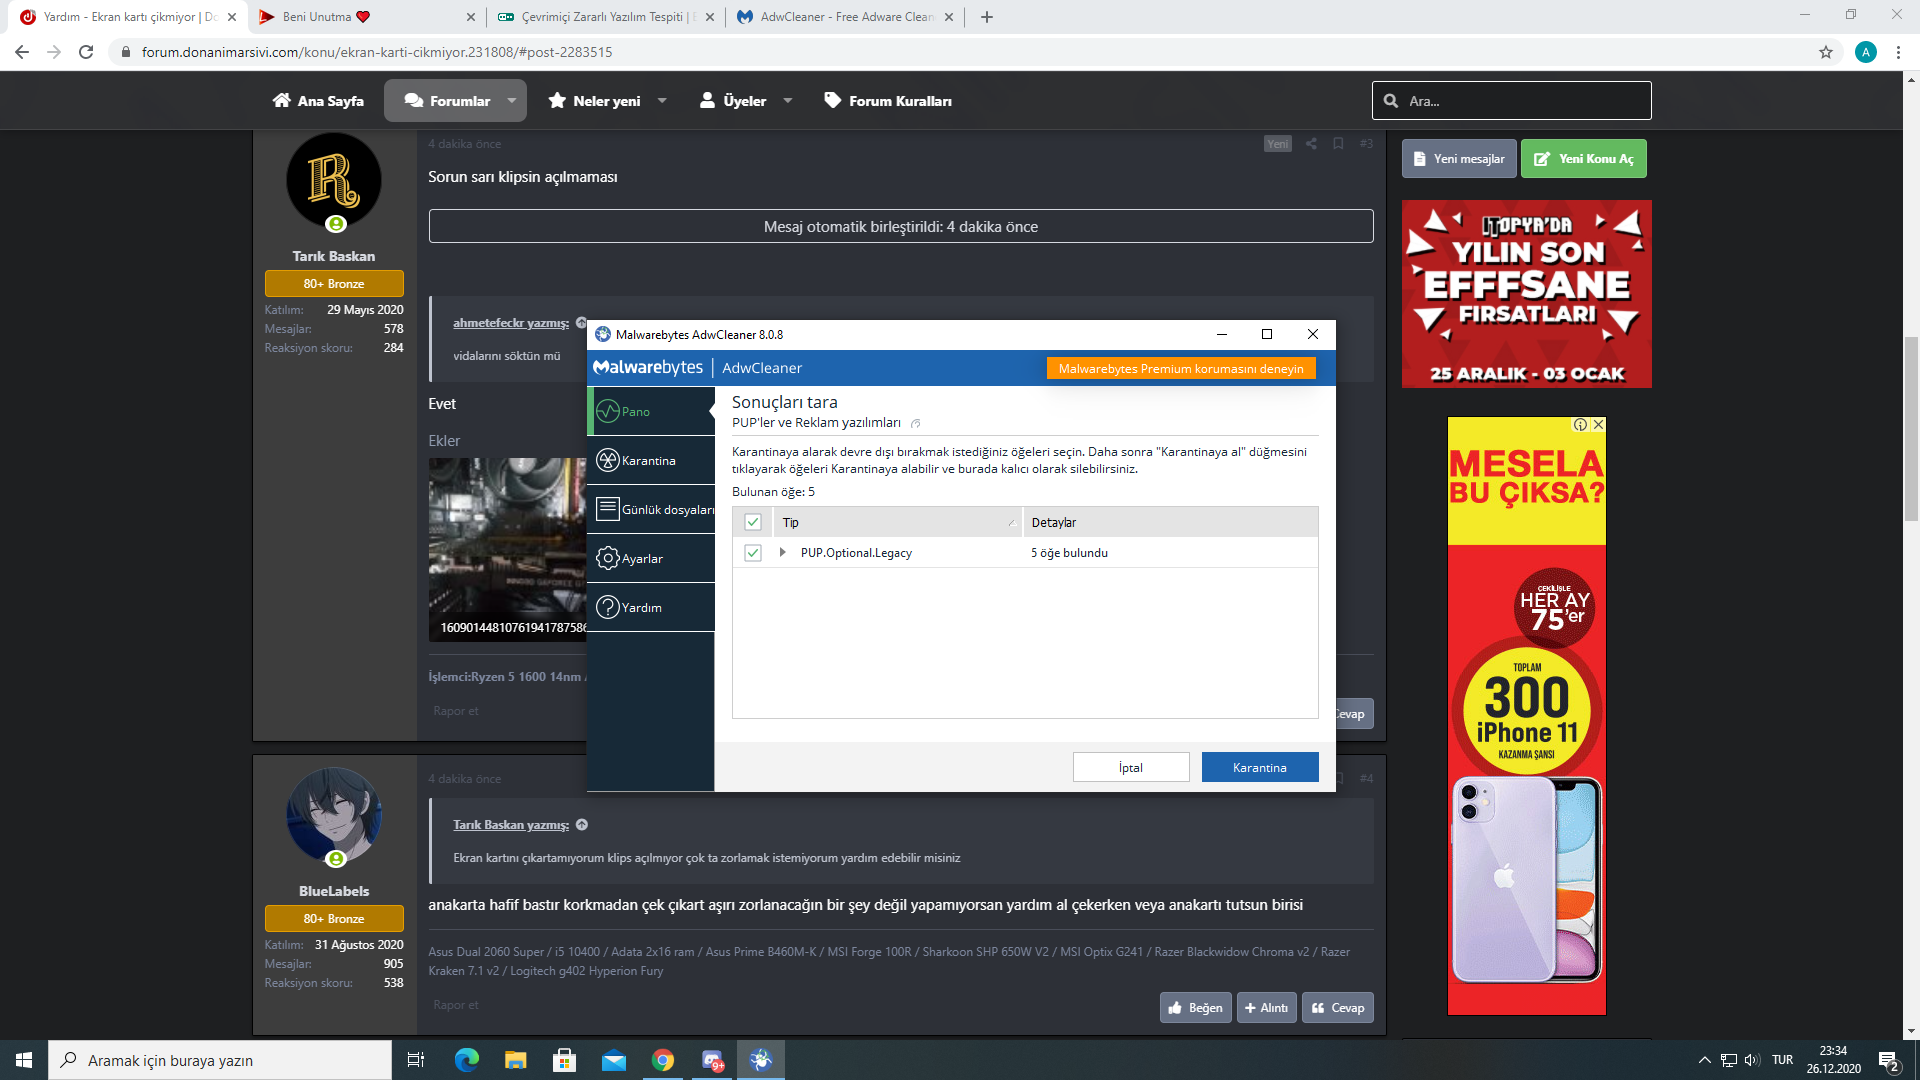Open Chrome profile avatar menu

click(1866, 52)
